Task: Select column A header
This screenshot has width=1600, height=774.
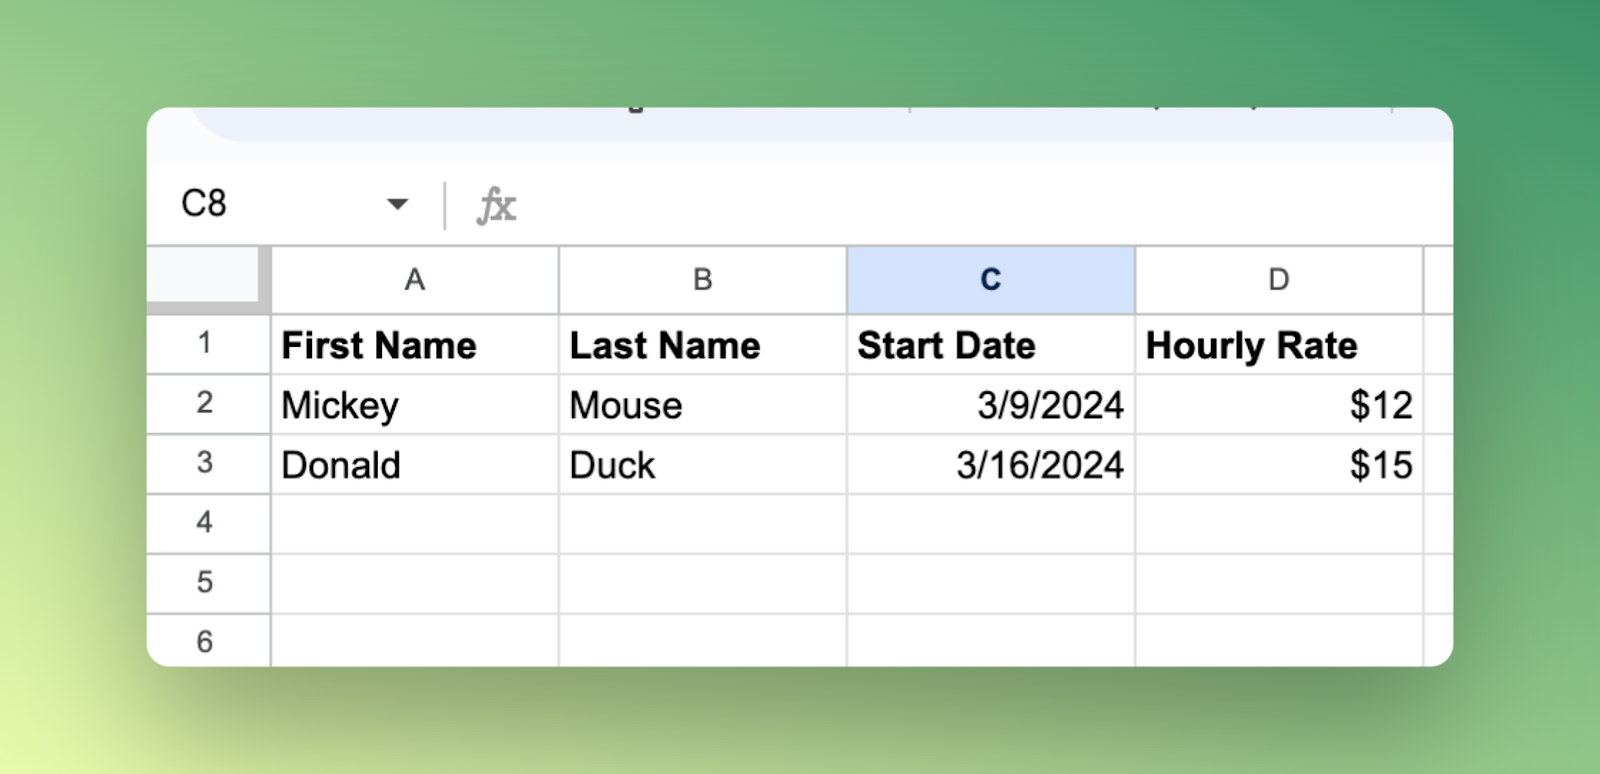Action: [x=415, y=280]
